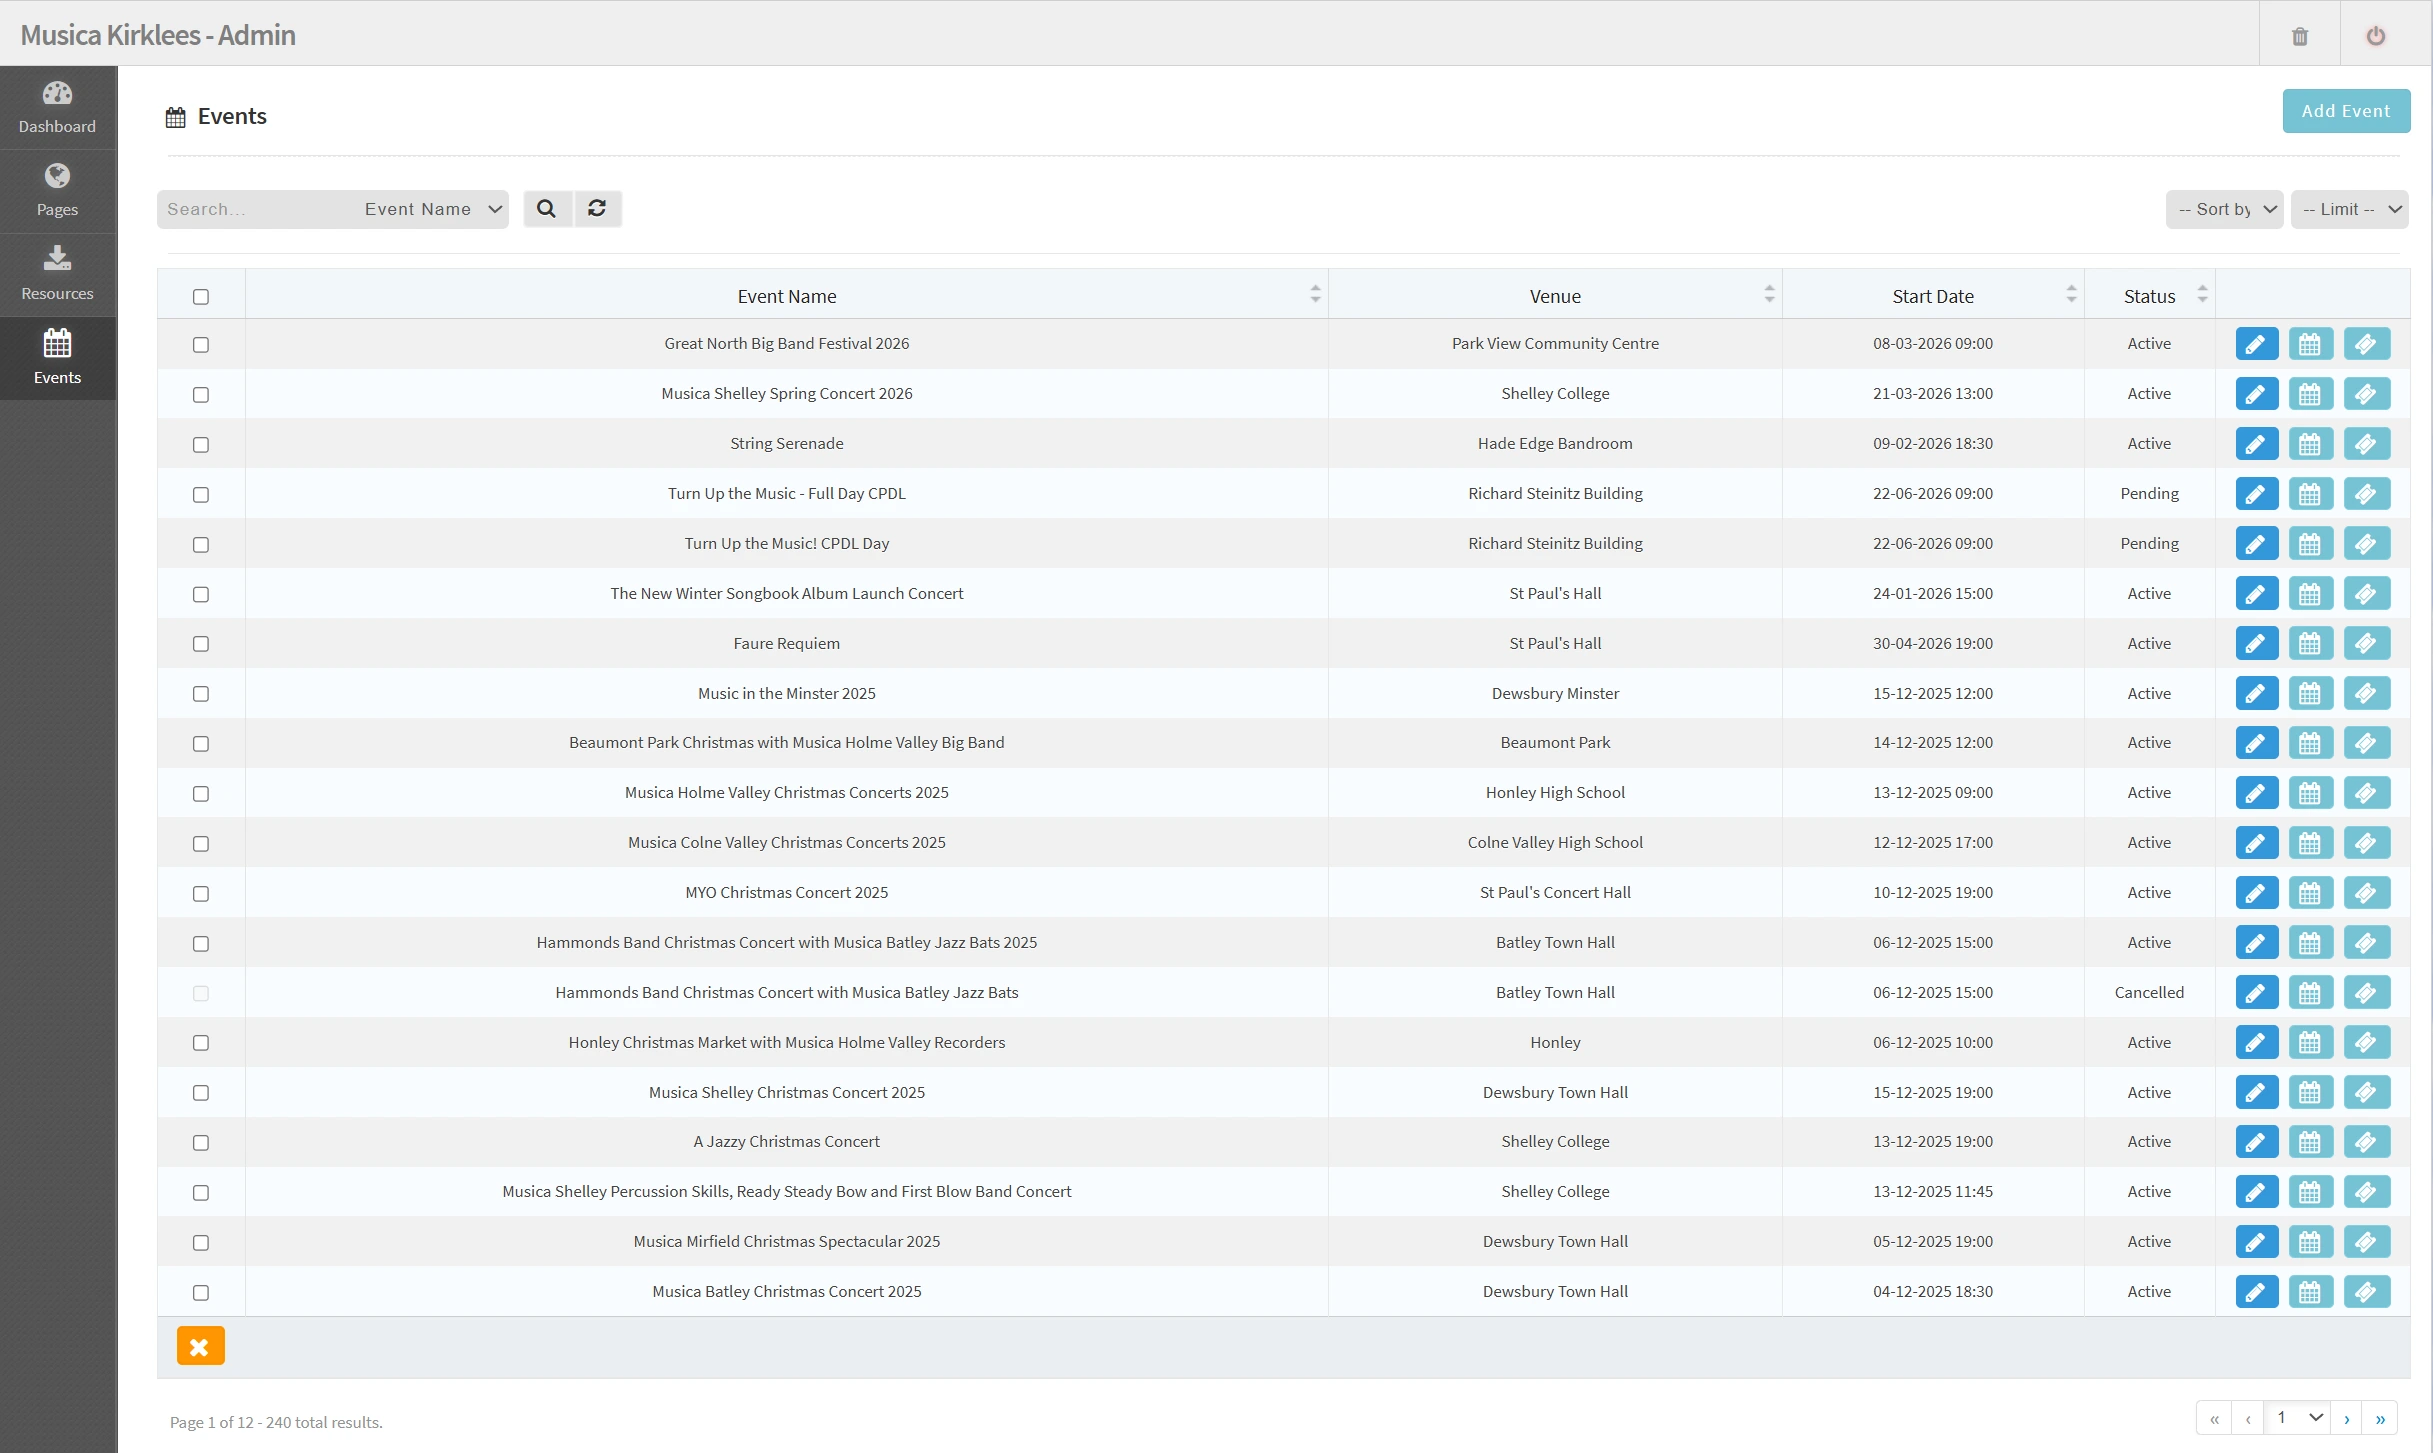Navigate to Pages using the globe sidebar icon

57,190
